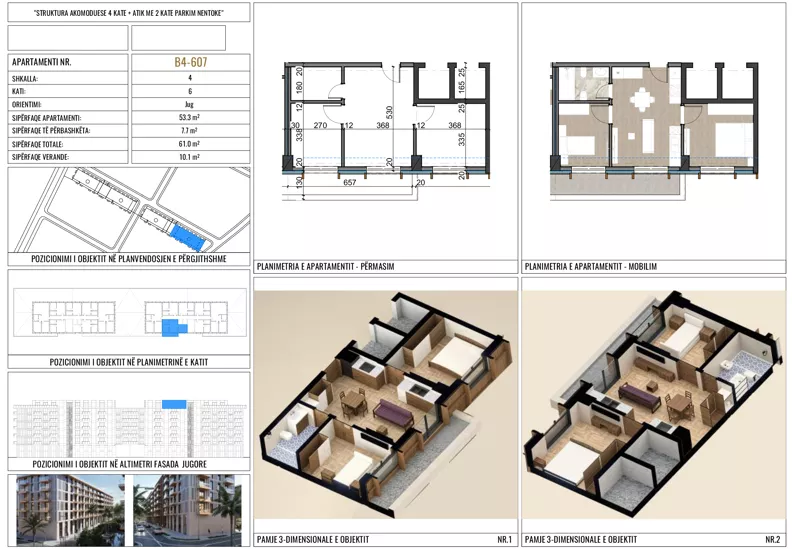Viewport: 792px width, 549px height.
Task: Click blue highlighted unit on south facade
Action: (x=174, y=404)
